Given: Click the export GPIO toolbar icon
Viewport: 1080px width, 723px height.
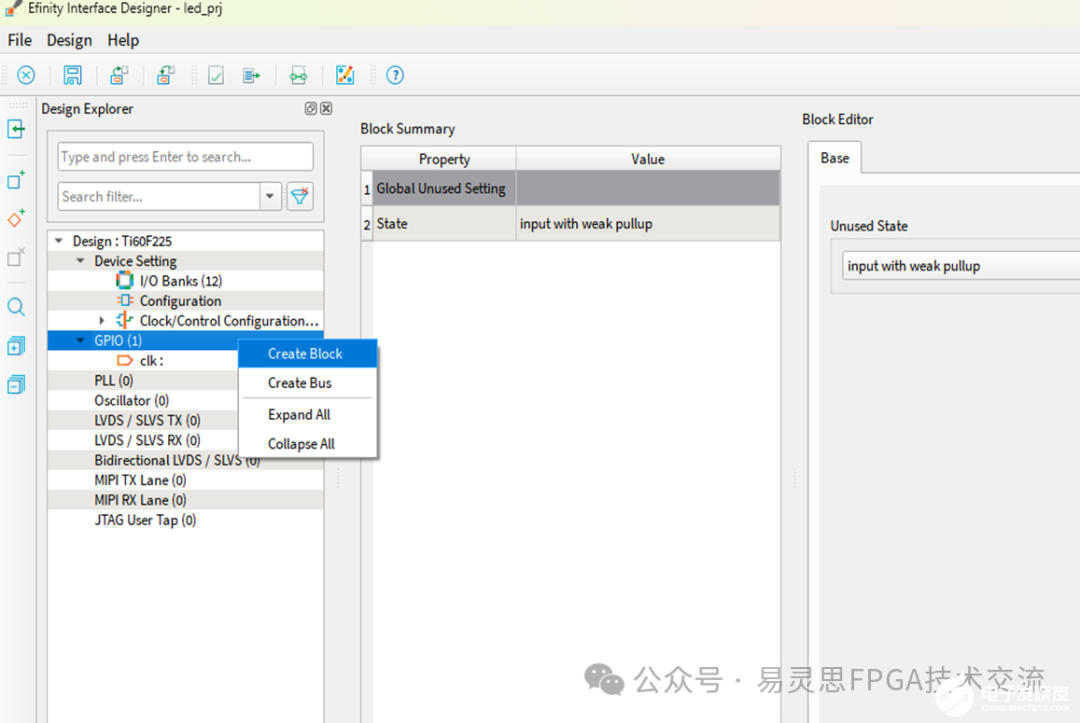Looking at the screenshot, I should point(166,75).
